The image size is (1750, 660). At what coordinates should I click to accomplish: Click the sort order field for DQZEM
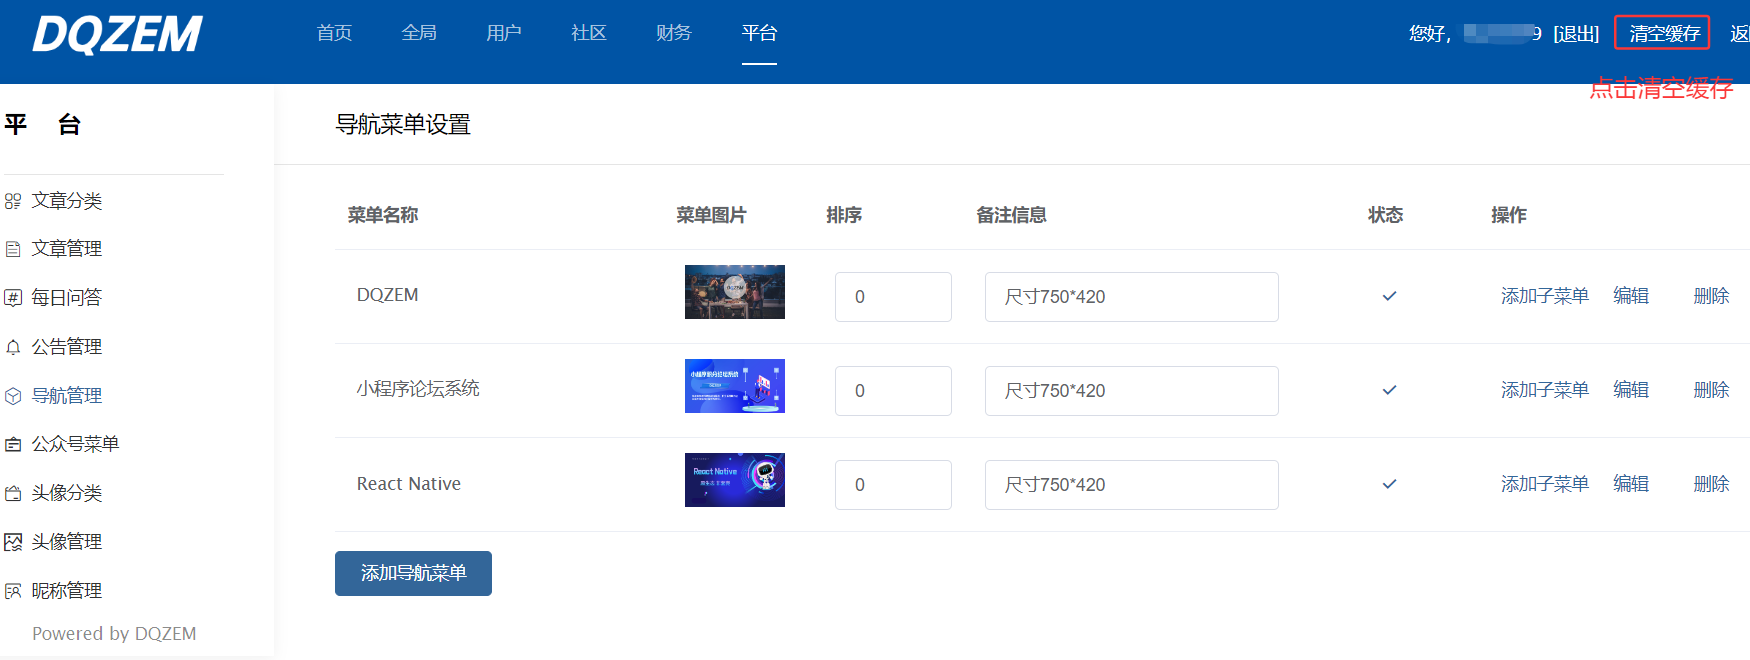point(893,297)
